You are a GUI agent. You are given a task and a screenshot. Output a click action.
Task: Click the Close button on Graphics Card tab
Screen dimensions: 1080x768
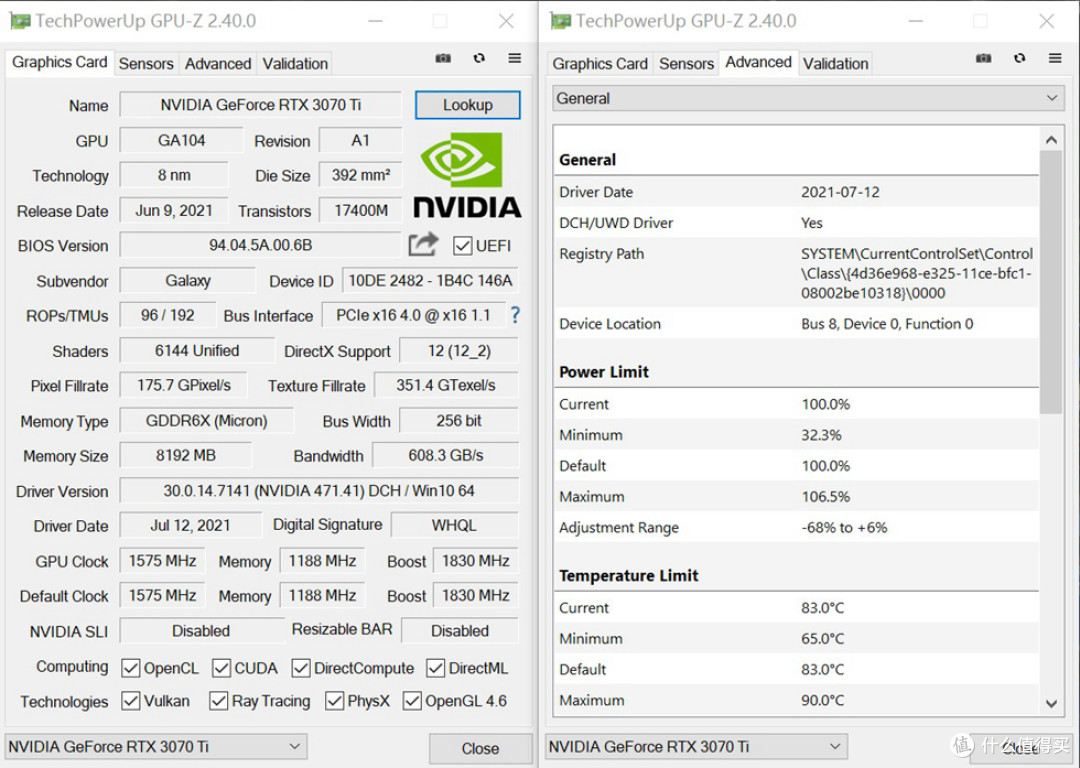(480, 748)
